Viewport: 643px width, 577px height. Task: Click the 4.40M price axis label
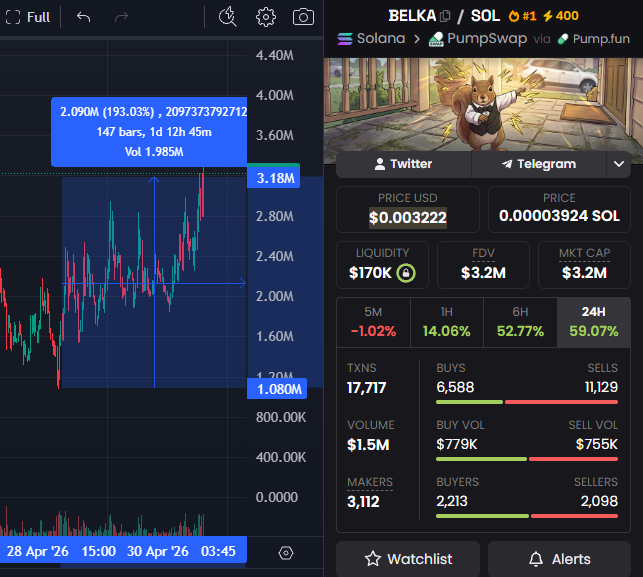click(274, 55)
